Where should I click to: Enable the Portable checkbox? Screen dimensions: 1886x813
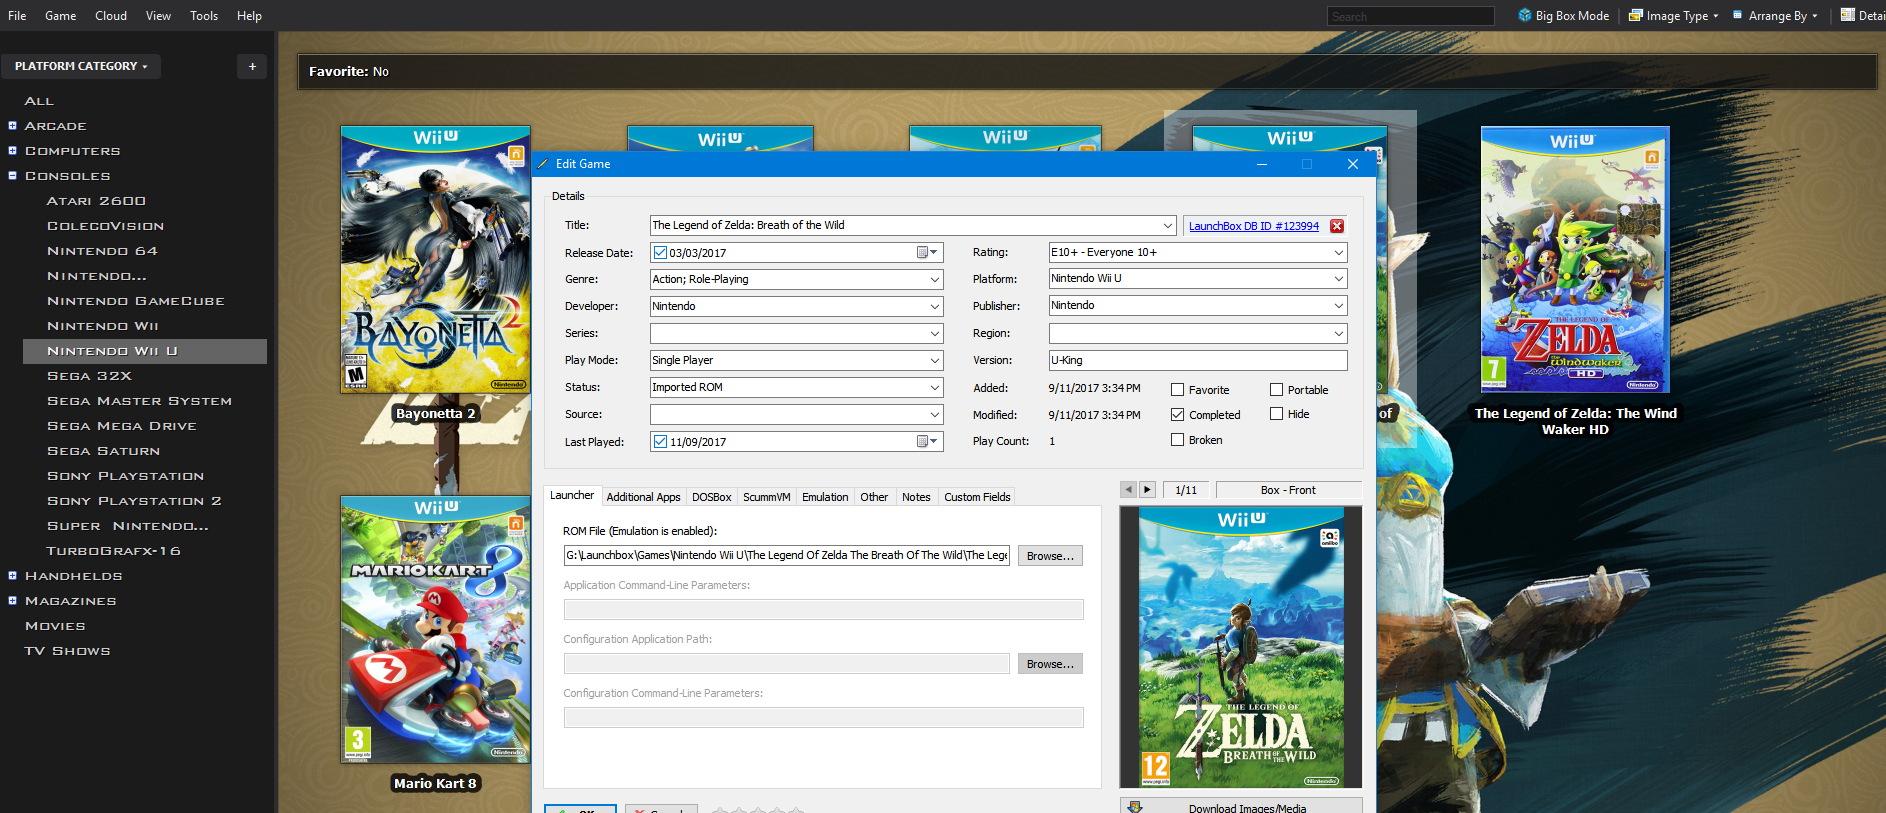1277,390
